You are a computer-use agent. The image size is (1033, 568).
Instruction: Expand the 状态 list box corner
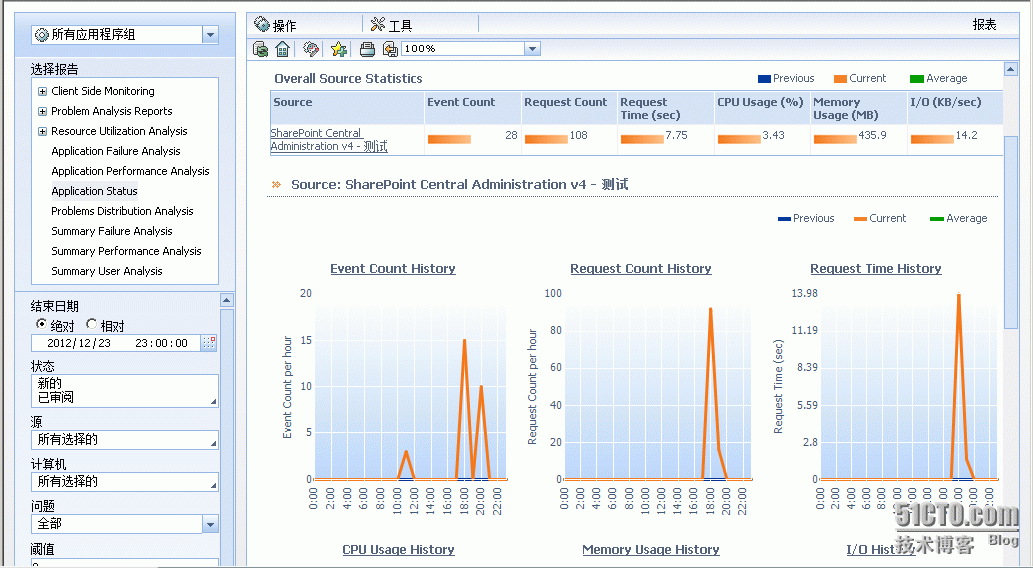pyautogui.click(x=213, y=401)
